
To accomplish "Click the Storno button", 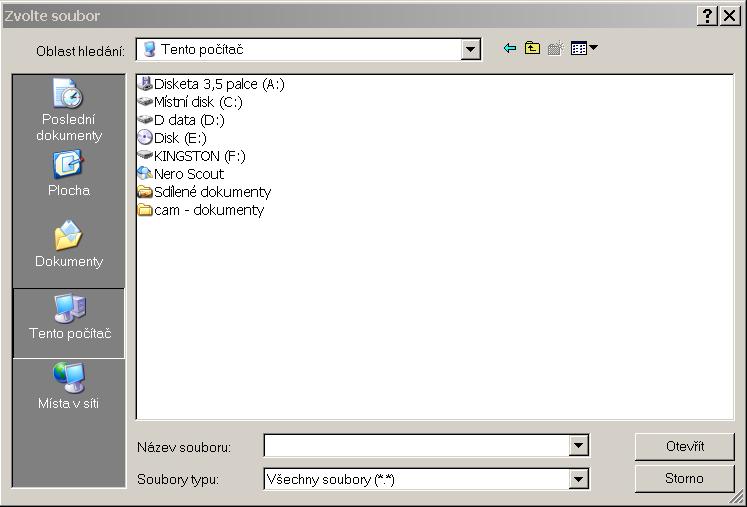I will click(684, 478).
